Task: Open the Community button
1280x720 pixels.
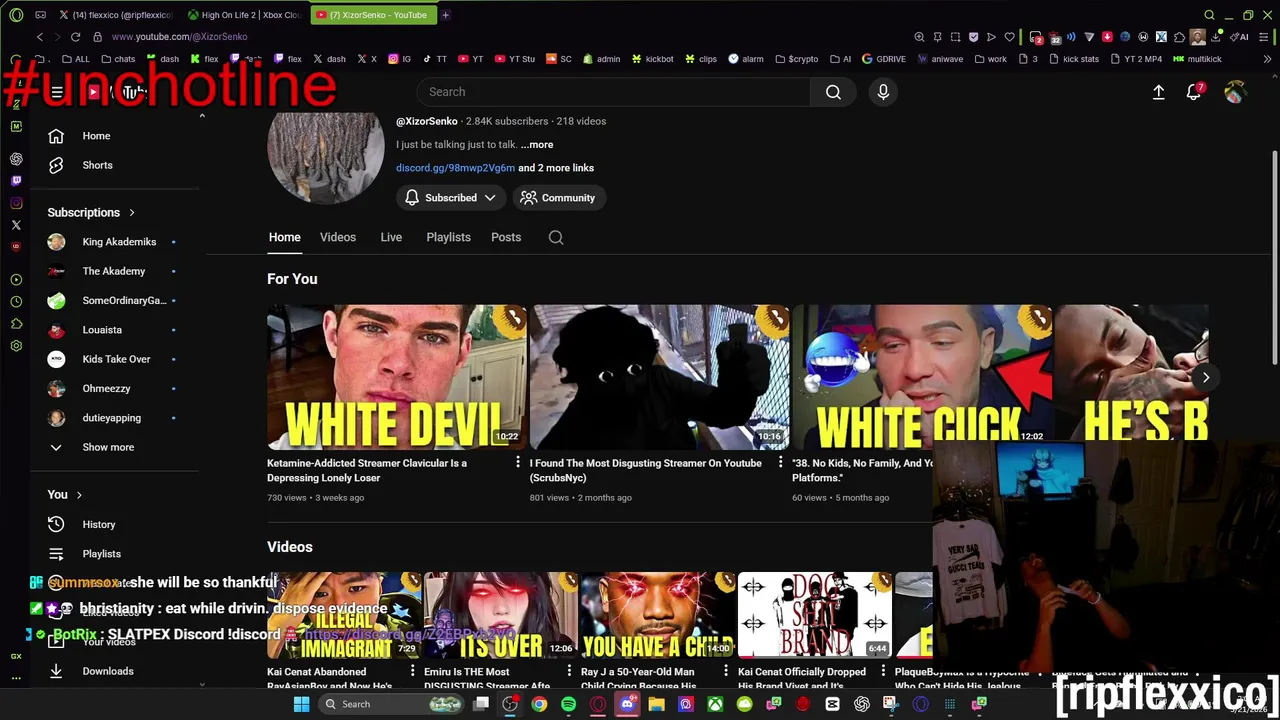Action: (x=558, y=198)
